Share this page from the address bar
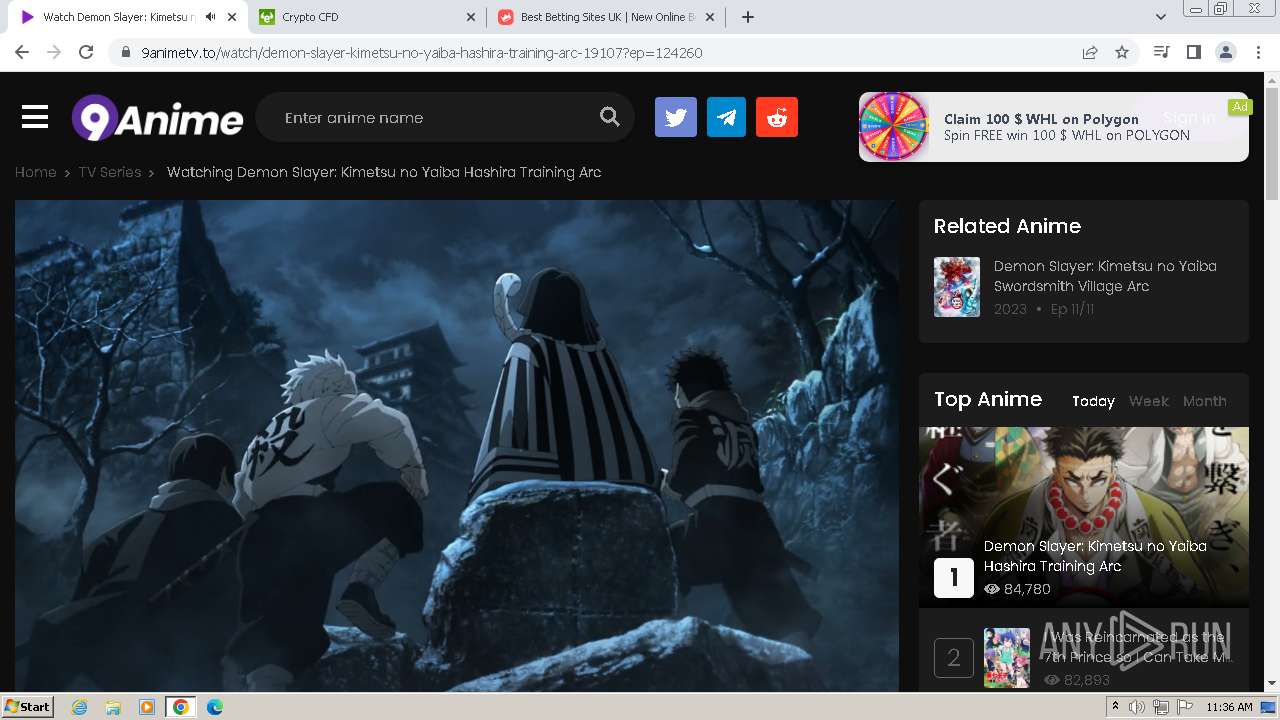The image size is (1280, 720). pyautogui.click(x=1090, y=52)
